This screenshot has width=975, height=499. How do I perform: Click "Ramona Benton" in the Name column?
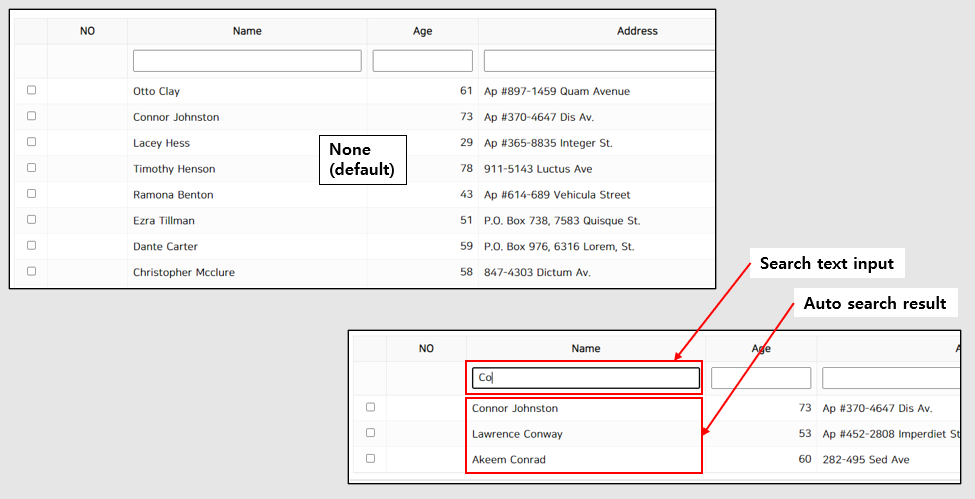pos(173,195)
